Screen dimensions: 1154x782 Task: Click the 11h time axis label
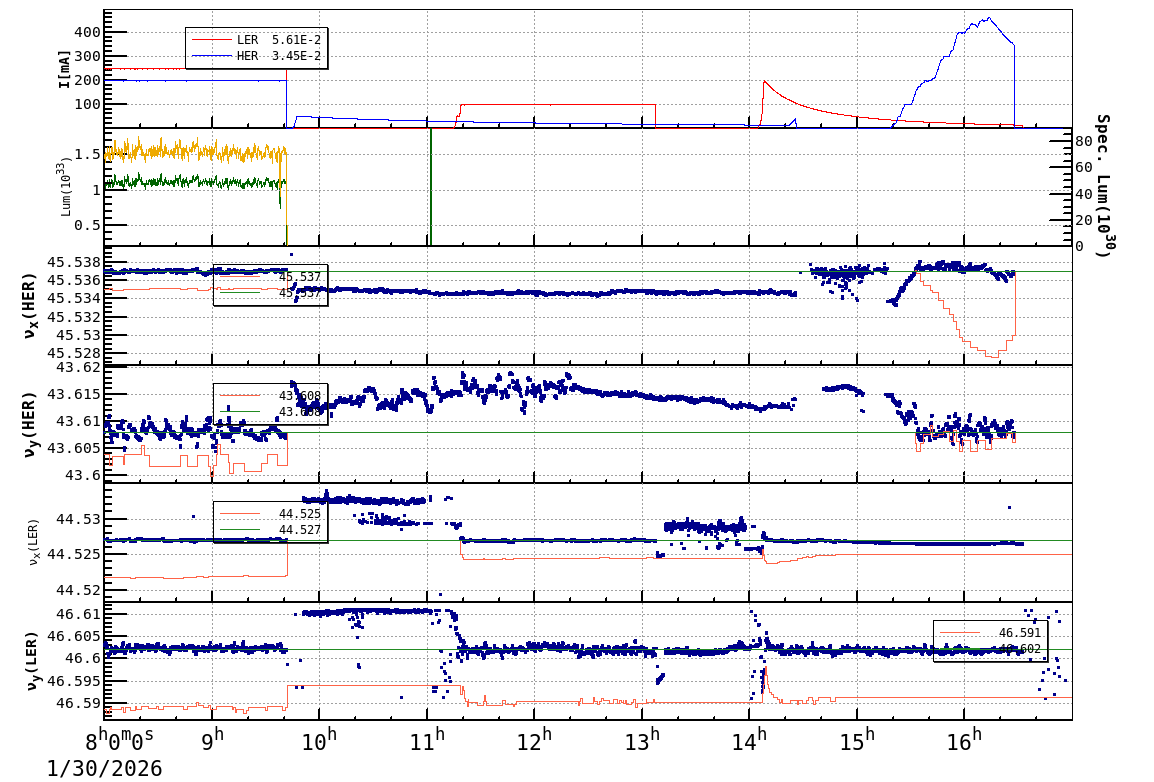[x=428, y=739]
